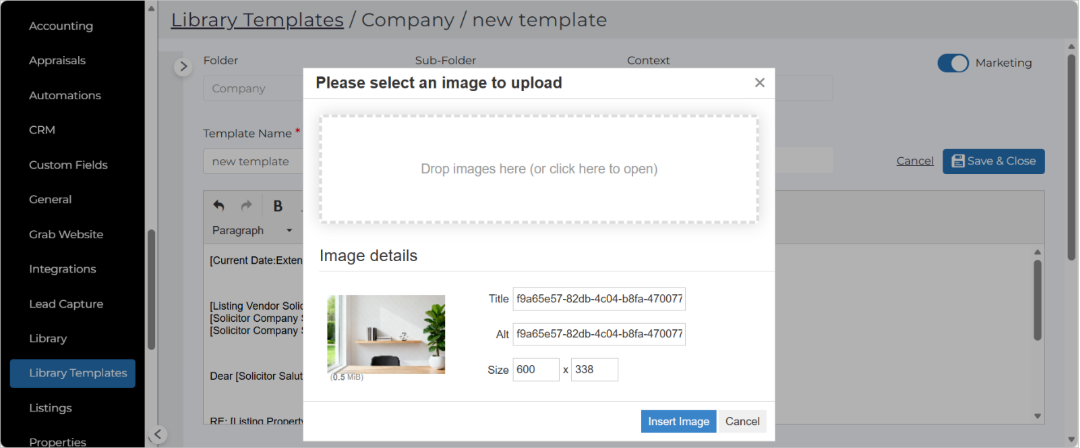Expand the side panel with chevron arrow

point(183,67)
